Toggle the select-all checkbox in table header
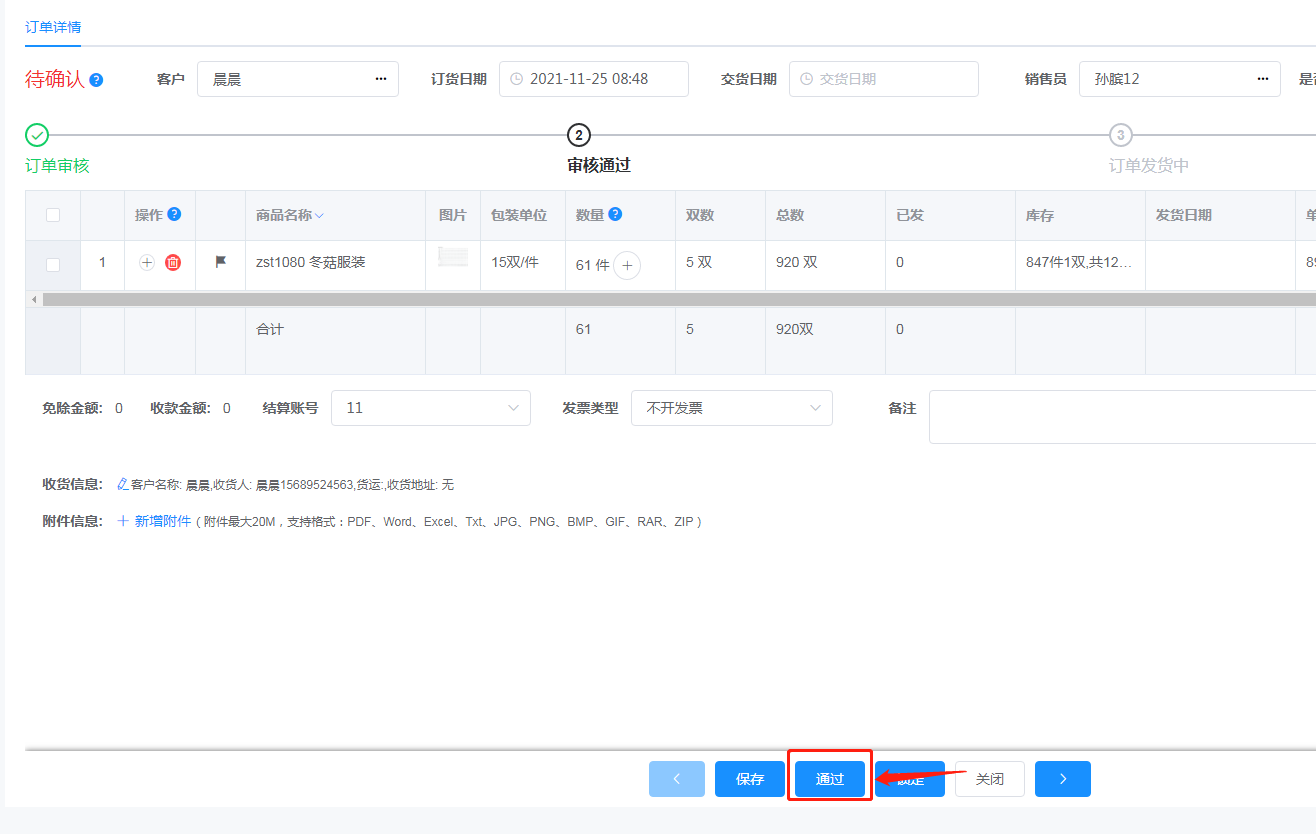The height and width of the screenshot is (834, 1316). (53, 215)
